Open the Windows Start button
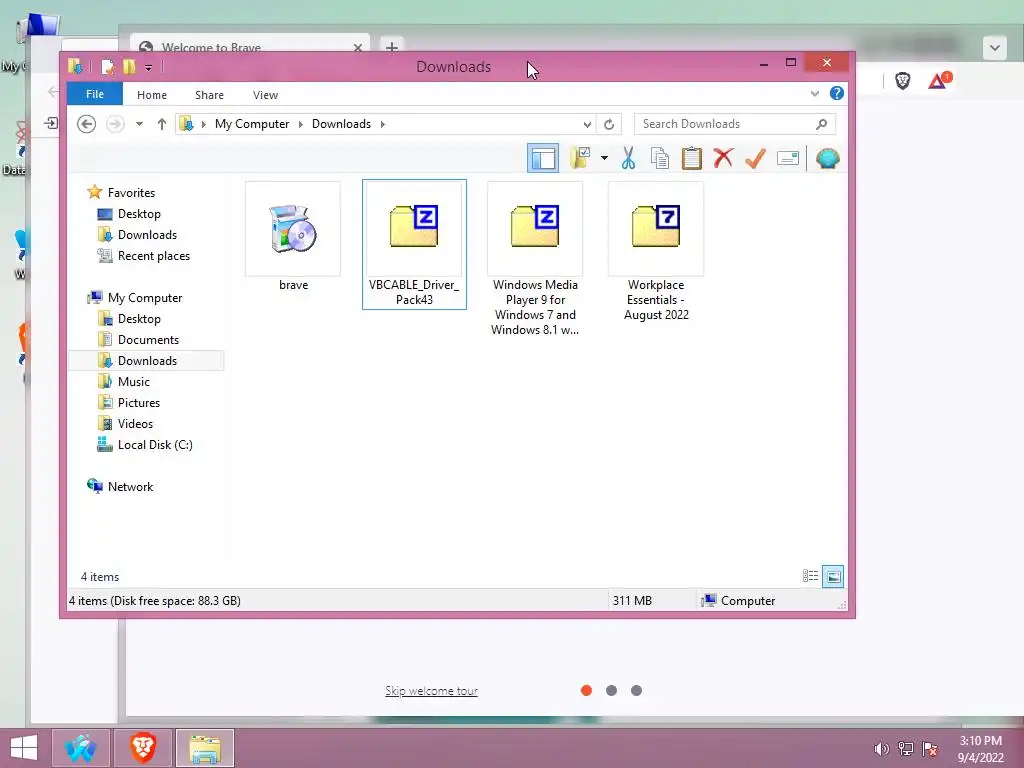1024x768 pixels. (24, 748)
